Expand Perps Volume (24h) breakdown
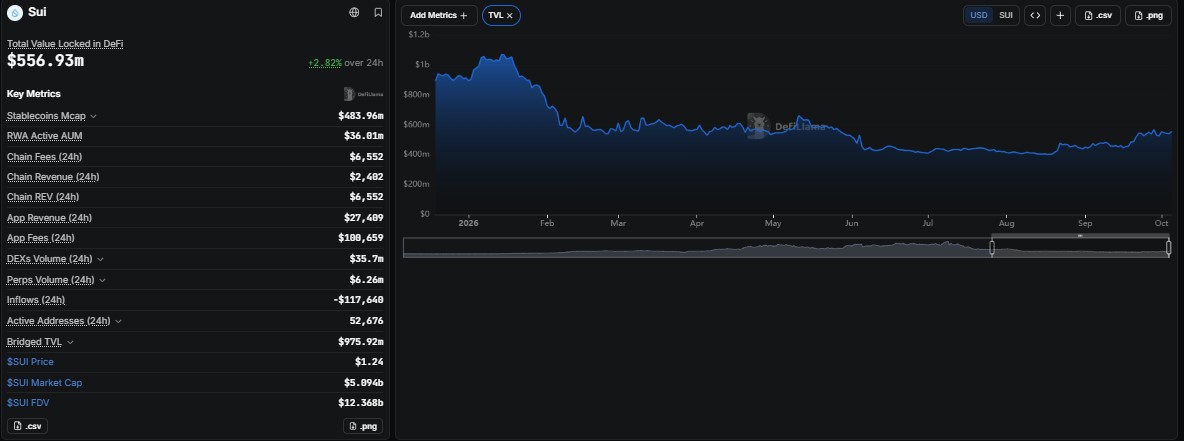 click(102, 280)
